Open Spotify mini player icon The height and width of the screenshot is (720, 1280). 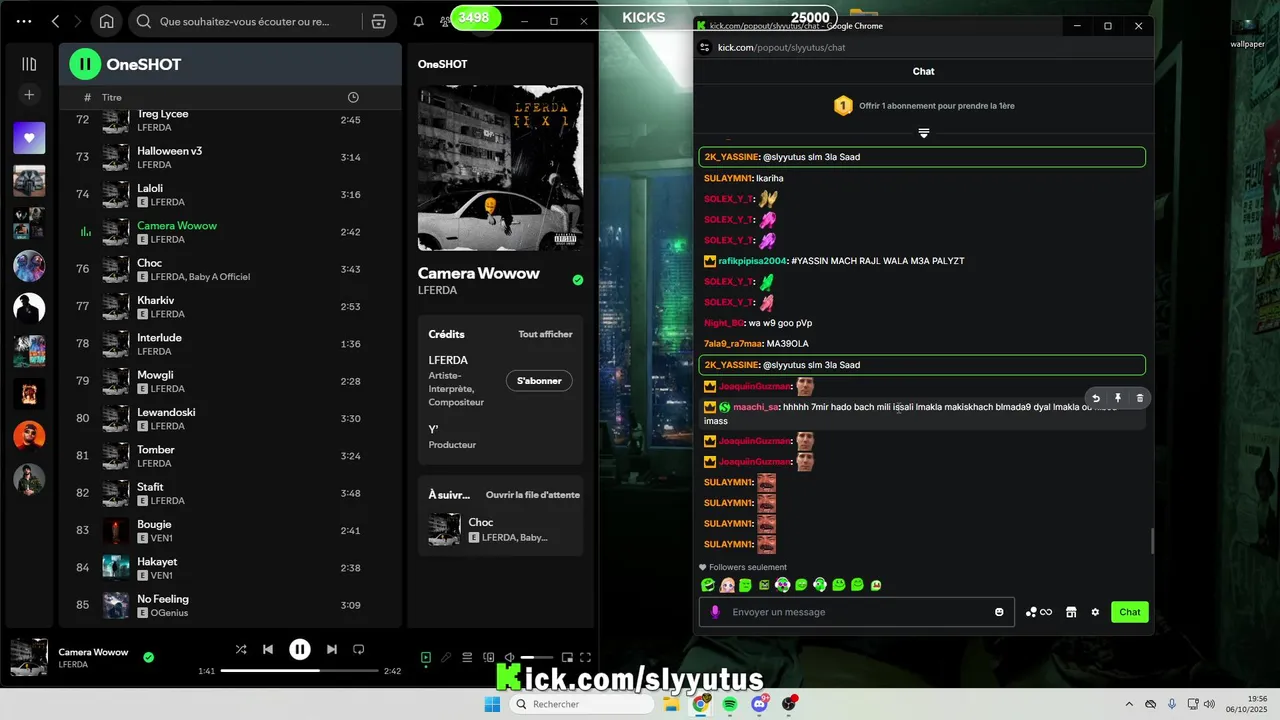pos(567,657)
